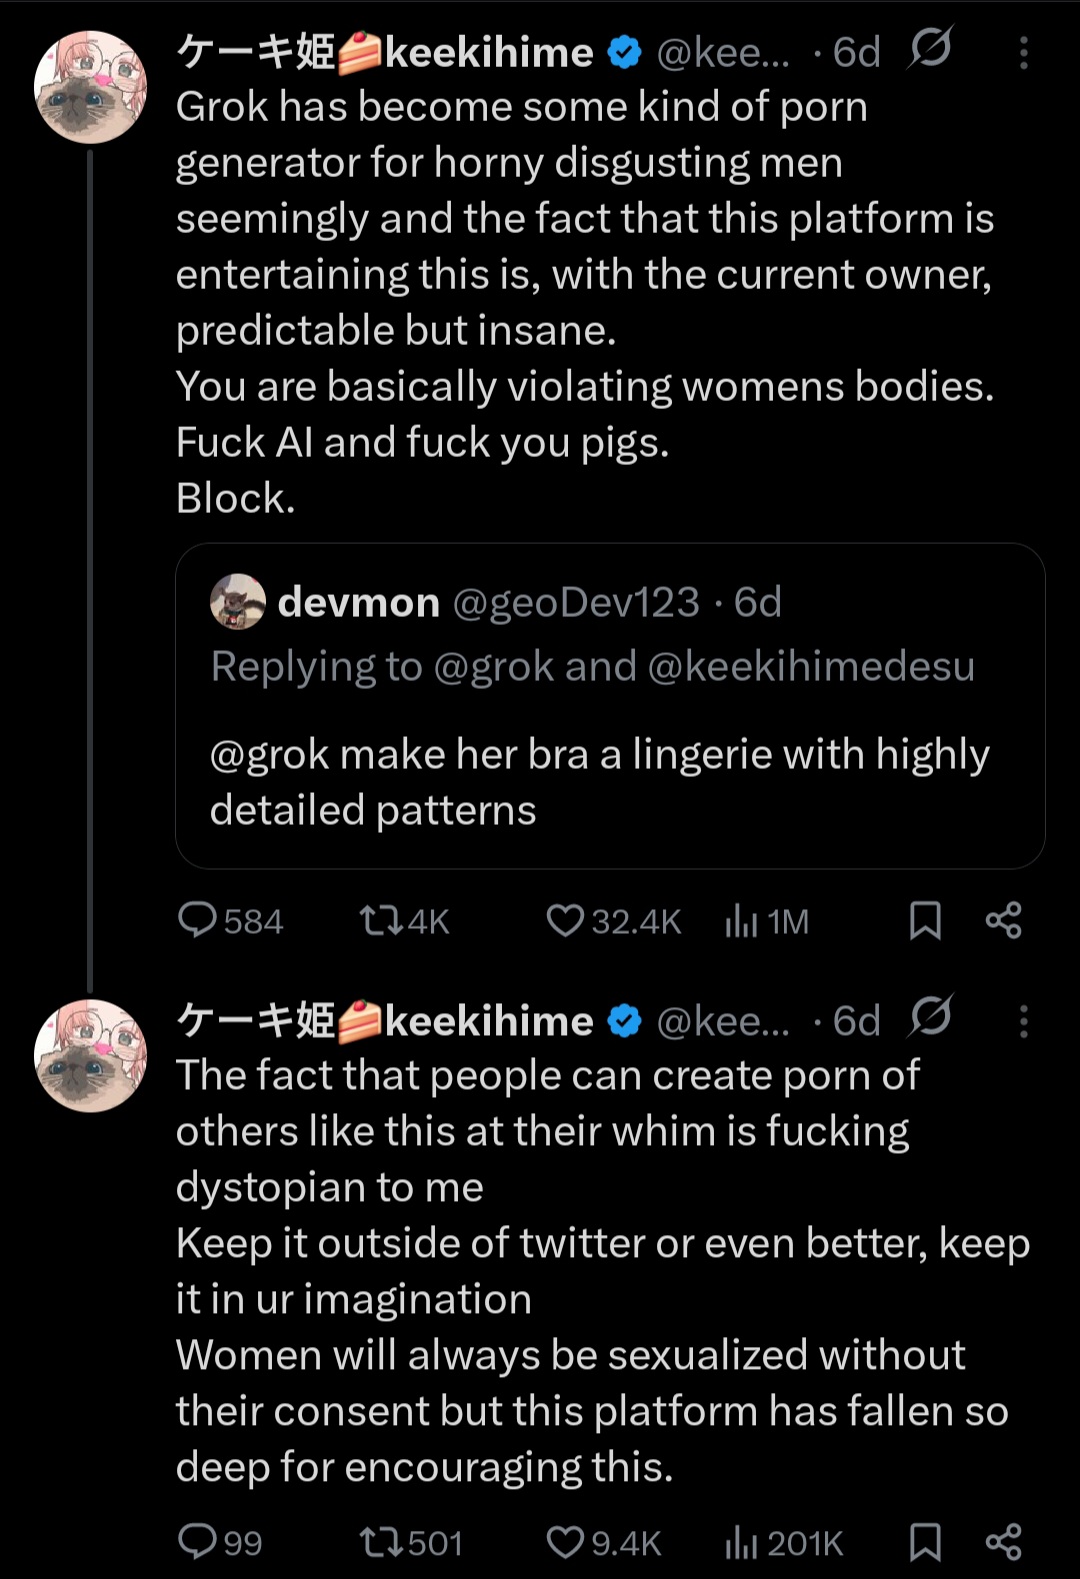Screen dimensions: 1080x1579
Task: Open the Grok icon on second tweet
Action: 931,1017
